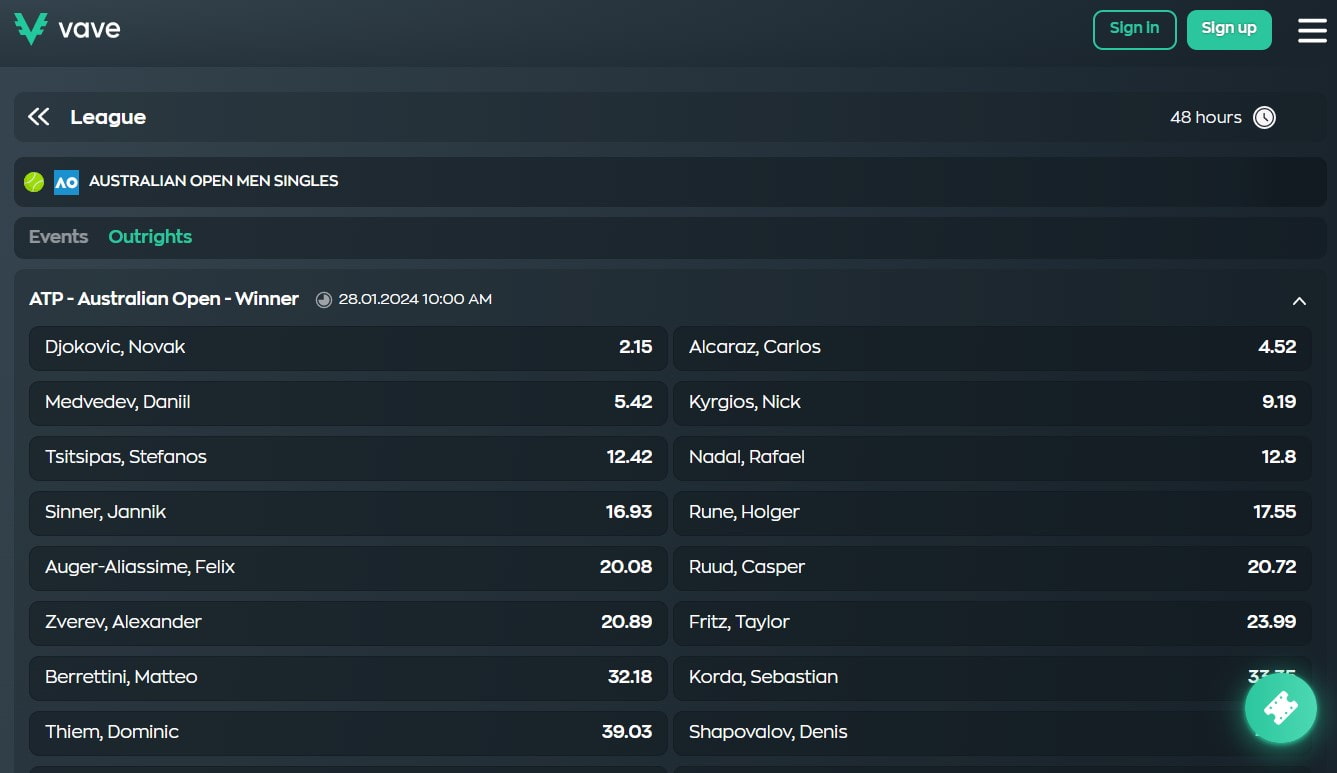Pick Tsitsipas, Stefanos at 12.42
The image size is (1337, 773).
(x=348, y=457)
